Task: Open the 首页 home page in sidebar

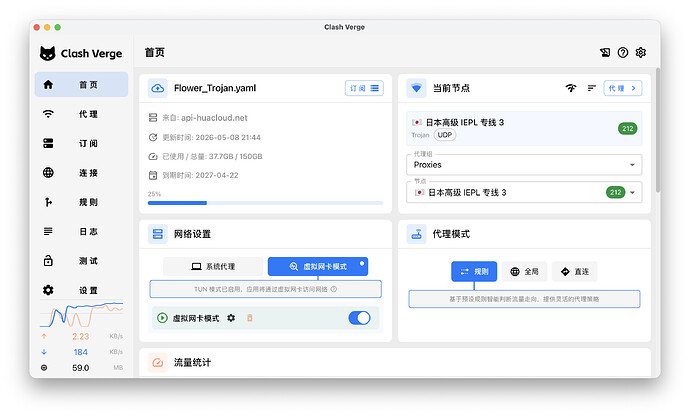Action: point(81,85)
